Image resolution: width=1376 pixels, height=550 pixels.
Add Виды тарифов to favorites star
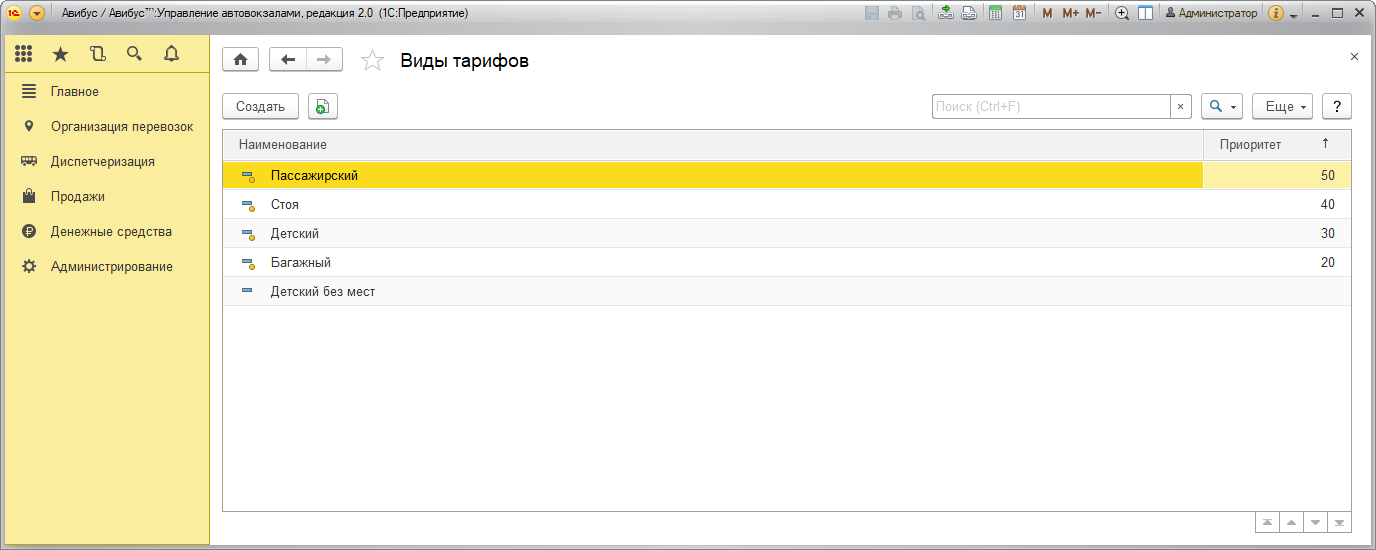coord(372,61)
